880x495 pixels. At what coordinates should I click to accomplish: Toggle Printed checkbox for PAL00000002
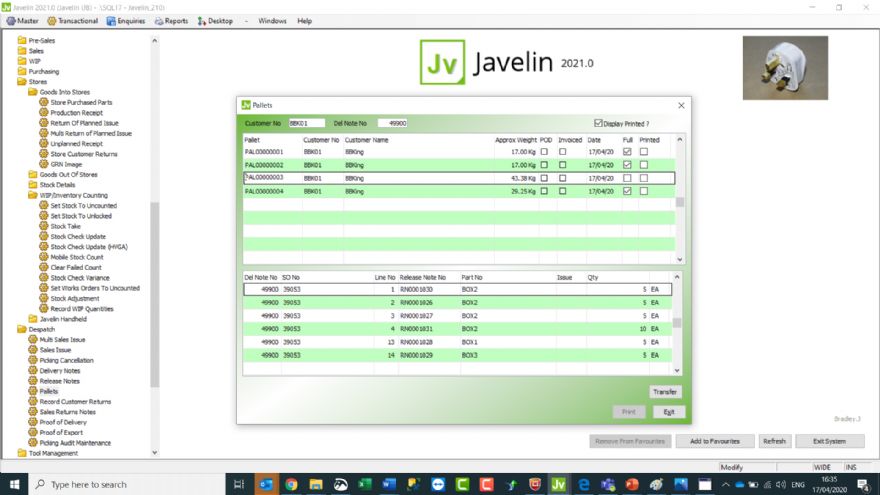644,165
